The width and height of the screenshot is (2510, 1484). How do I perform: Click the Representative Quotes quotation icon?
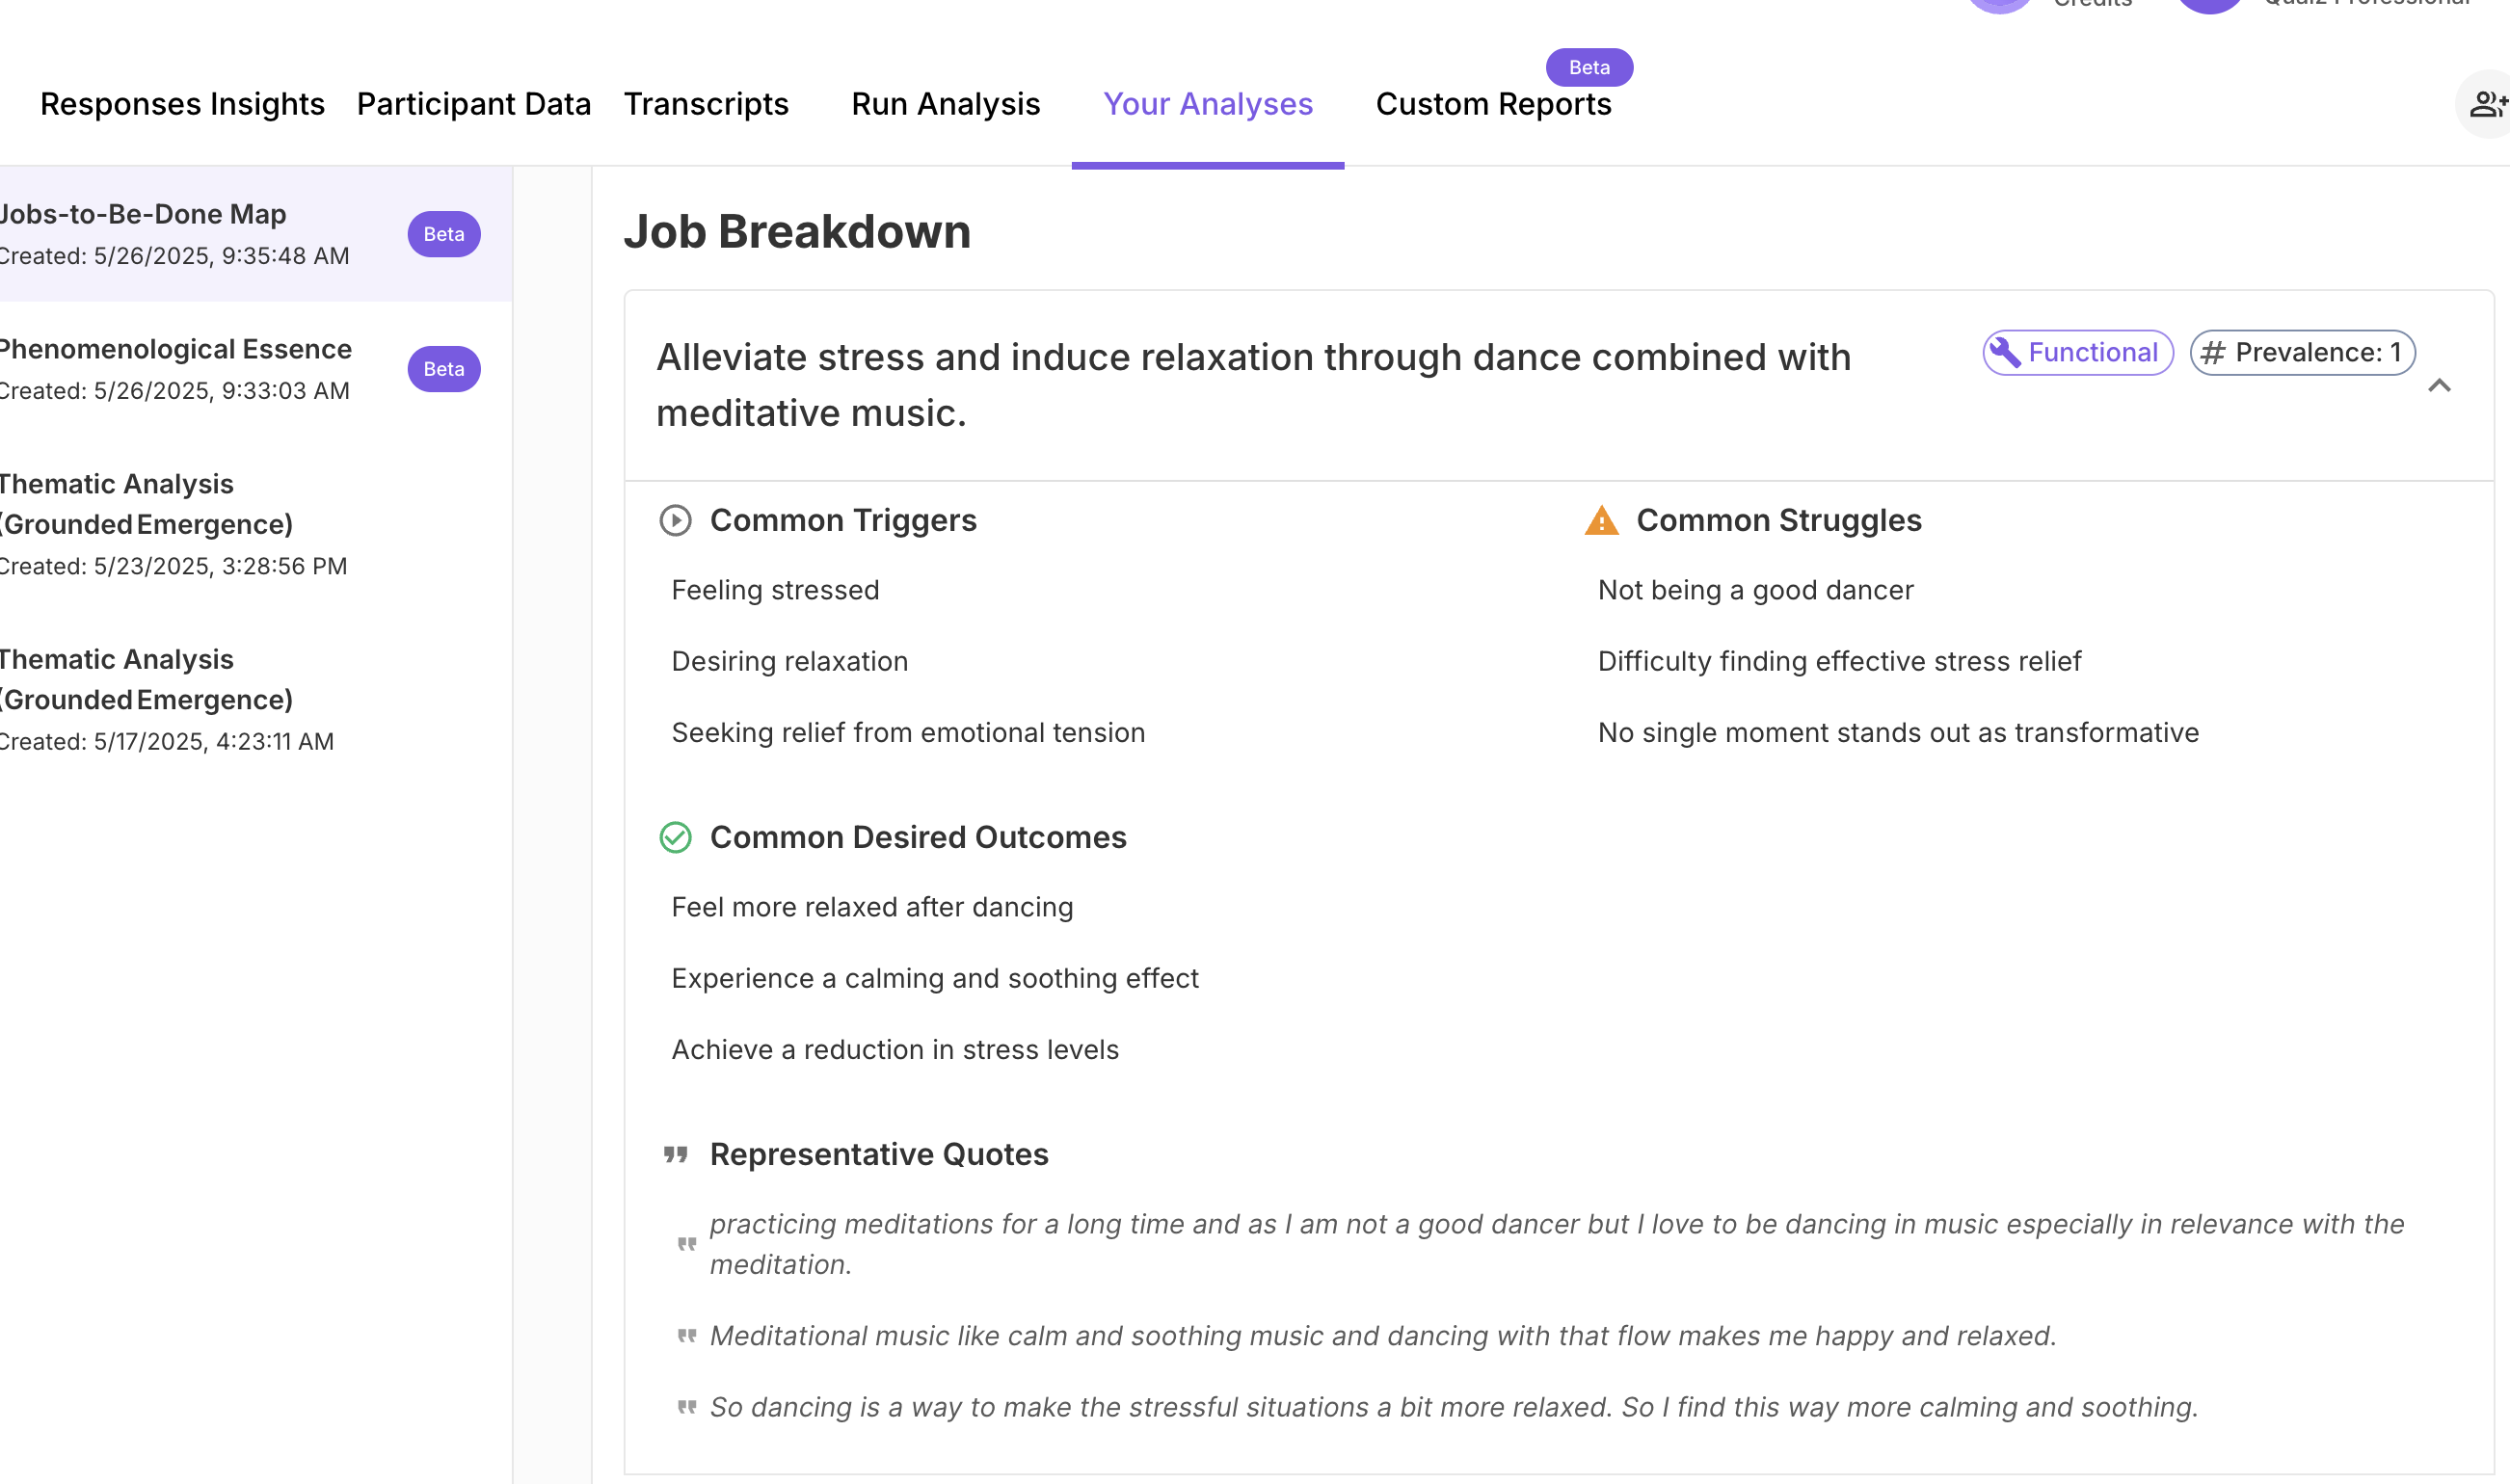pos(676,1155)
